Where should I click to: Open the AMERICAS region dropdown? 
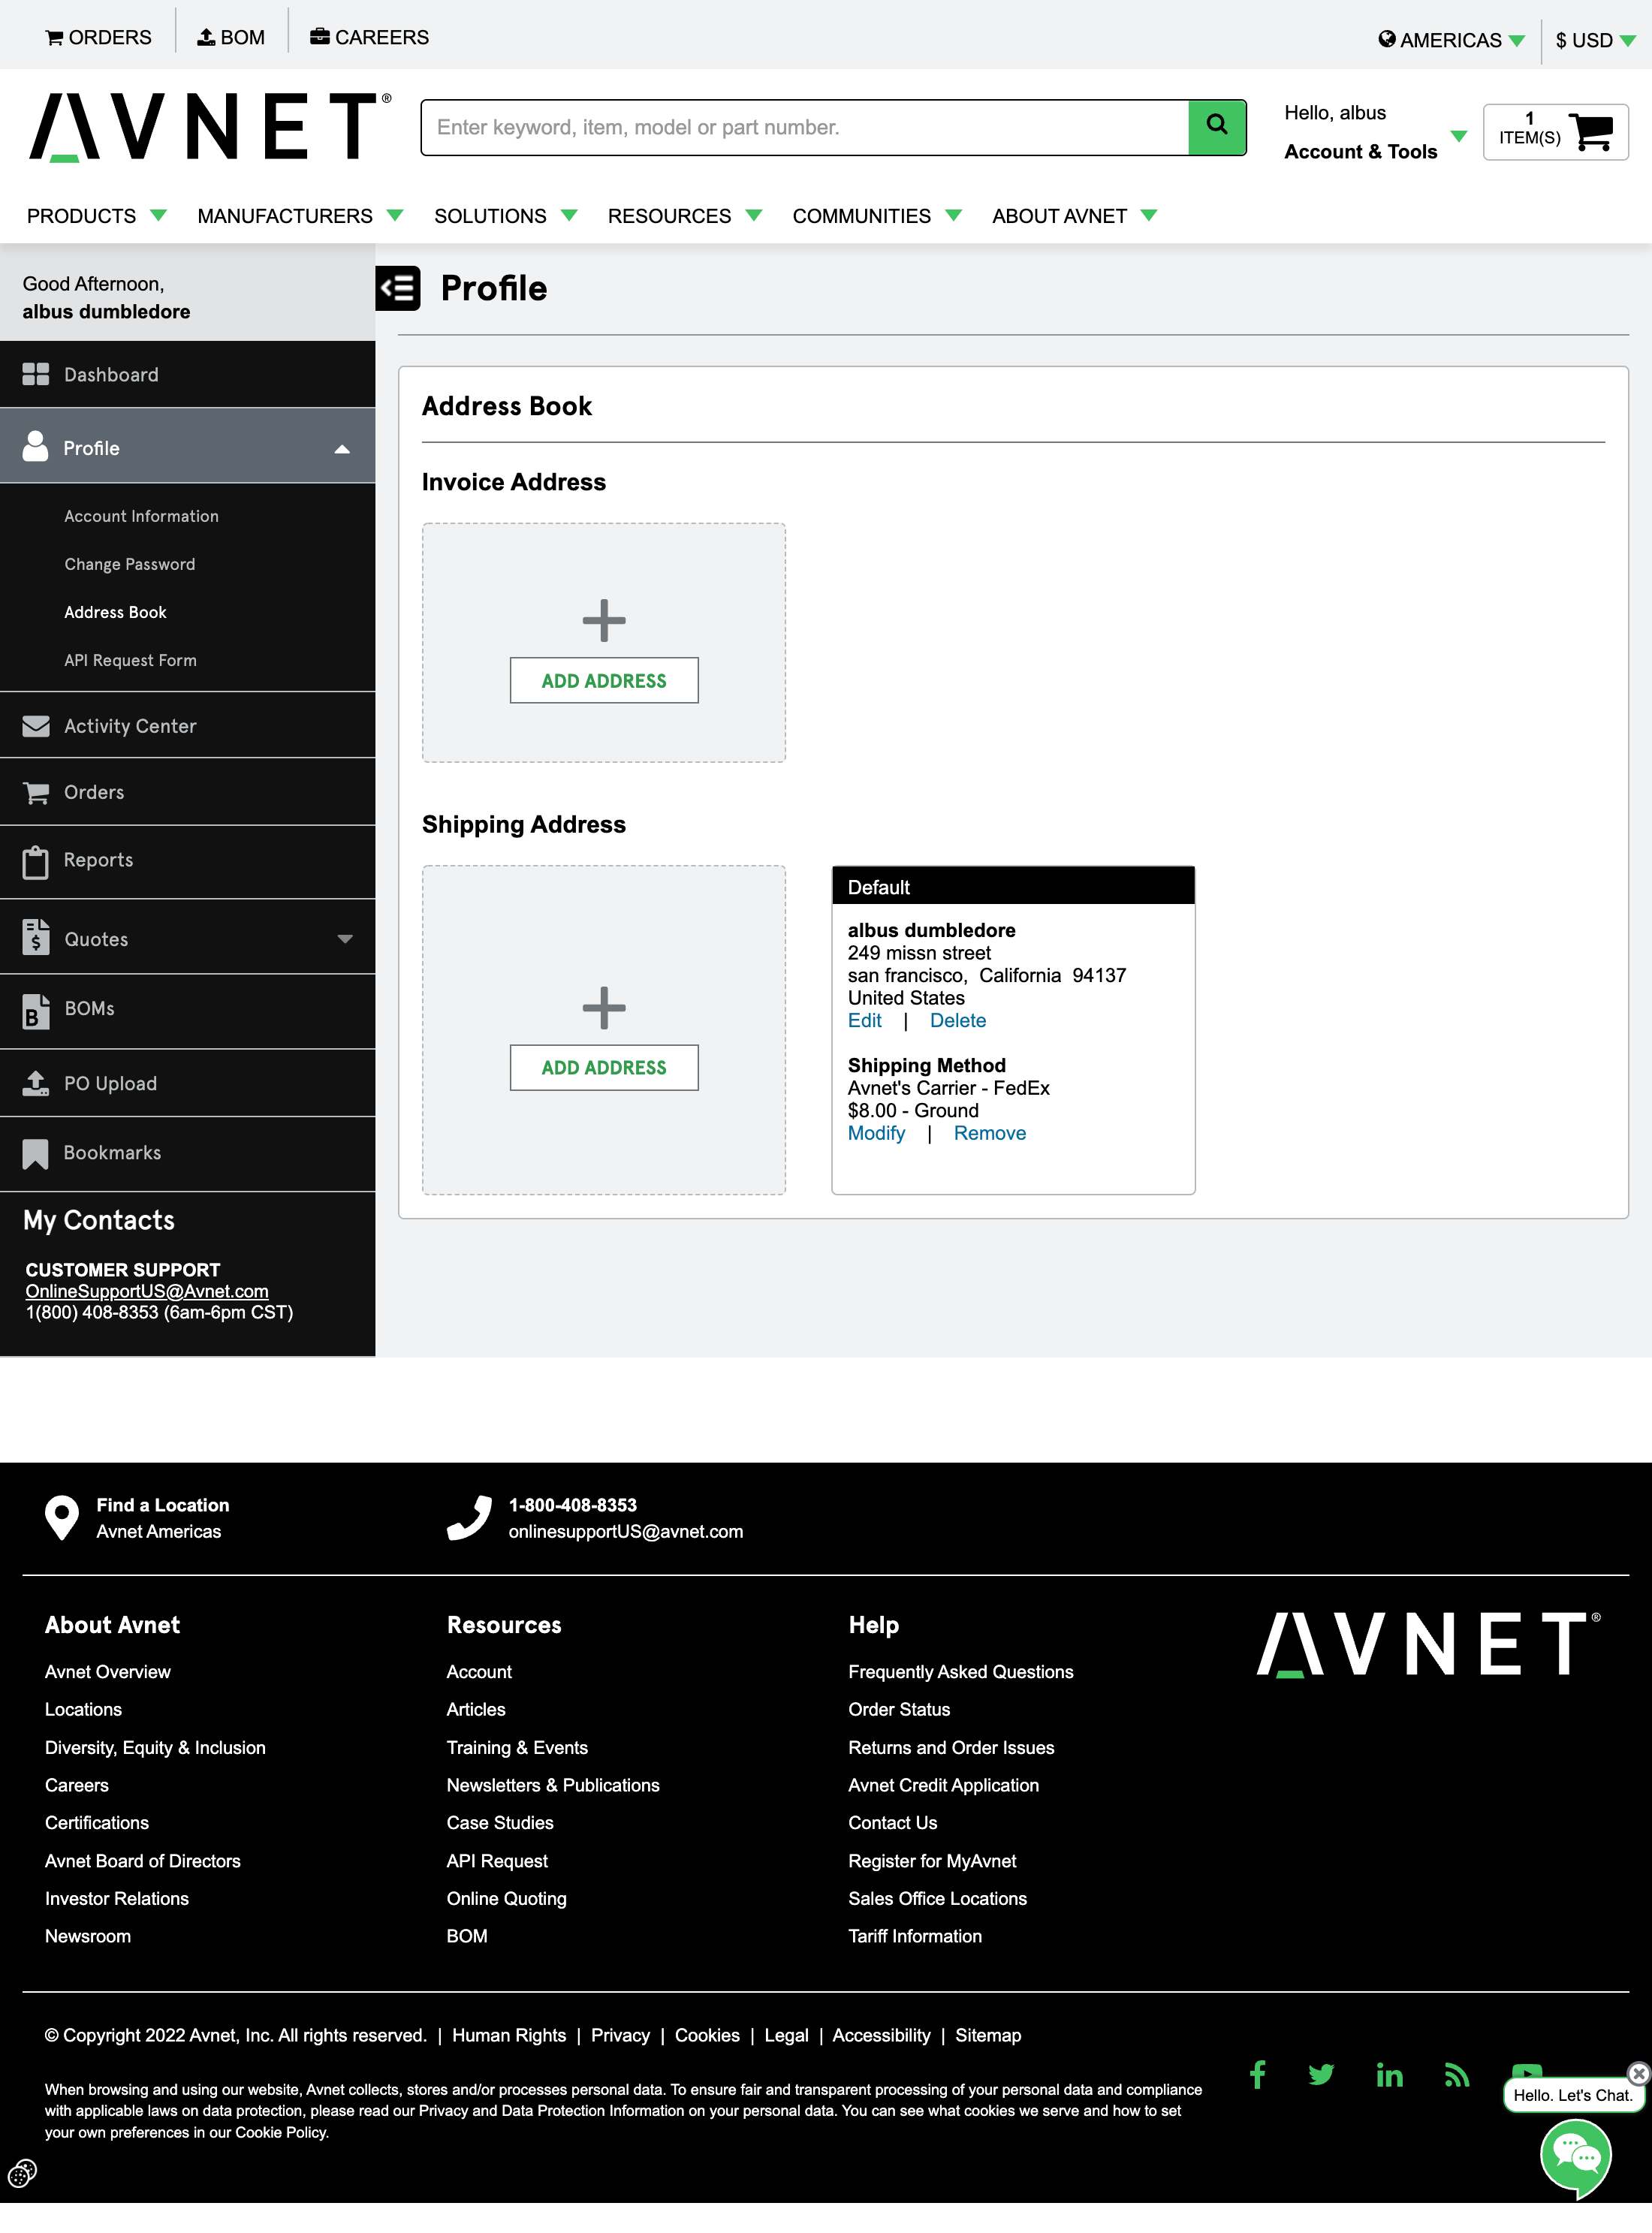point(1450,40)
